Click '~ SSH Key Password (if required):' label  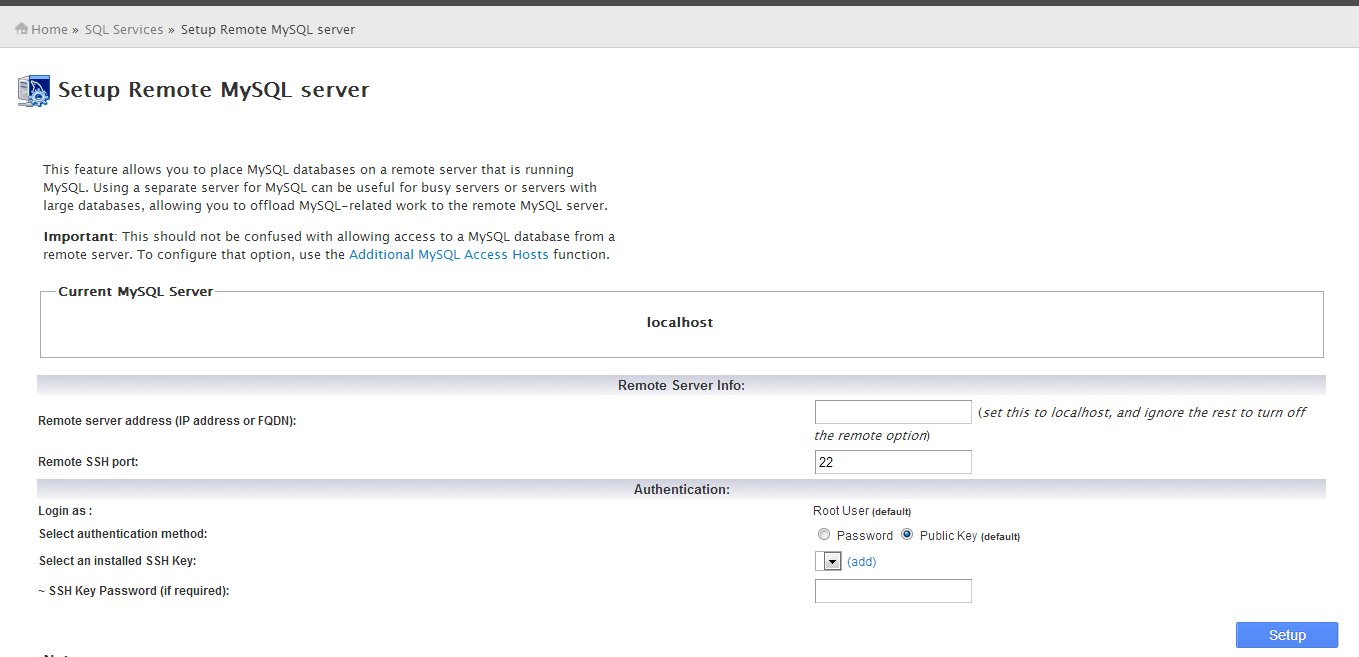click(x=134, y=591)
